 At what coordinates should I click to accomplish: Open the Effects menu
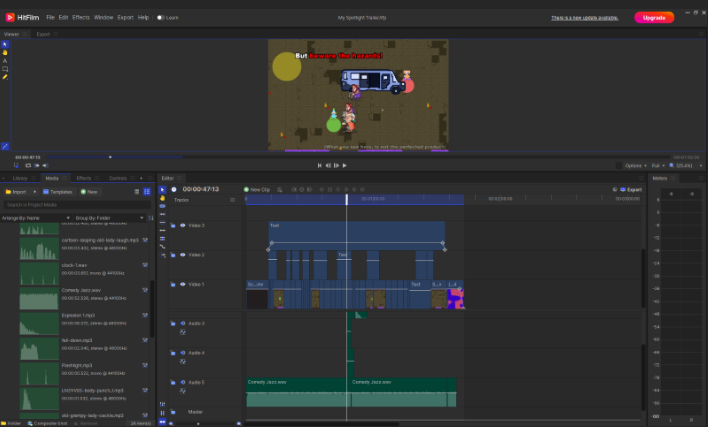tap(81, 18)
